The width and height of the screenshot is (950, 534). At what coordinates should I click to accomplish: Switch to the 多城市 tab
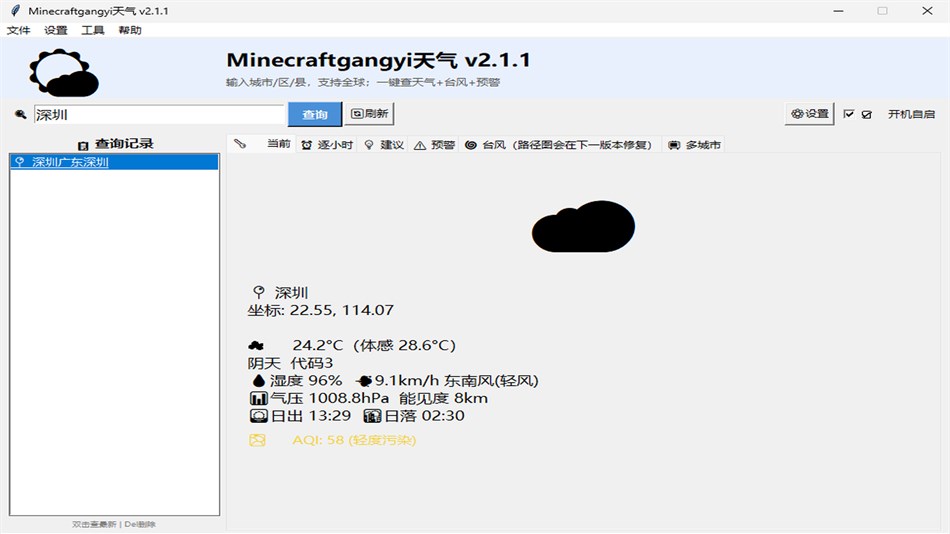(x=694, y=145)
